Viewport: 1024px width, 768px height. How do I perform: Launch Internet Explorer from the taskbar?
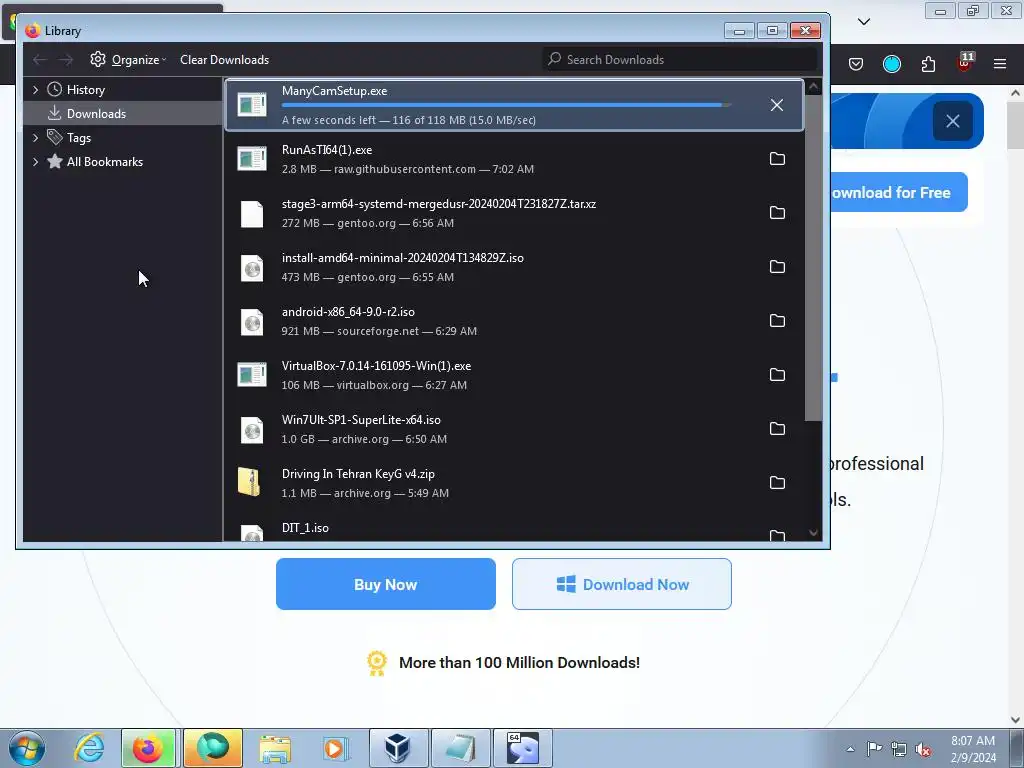[89, 748]
